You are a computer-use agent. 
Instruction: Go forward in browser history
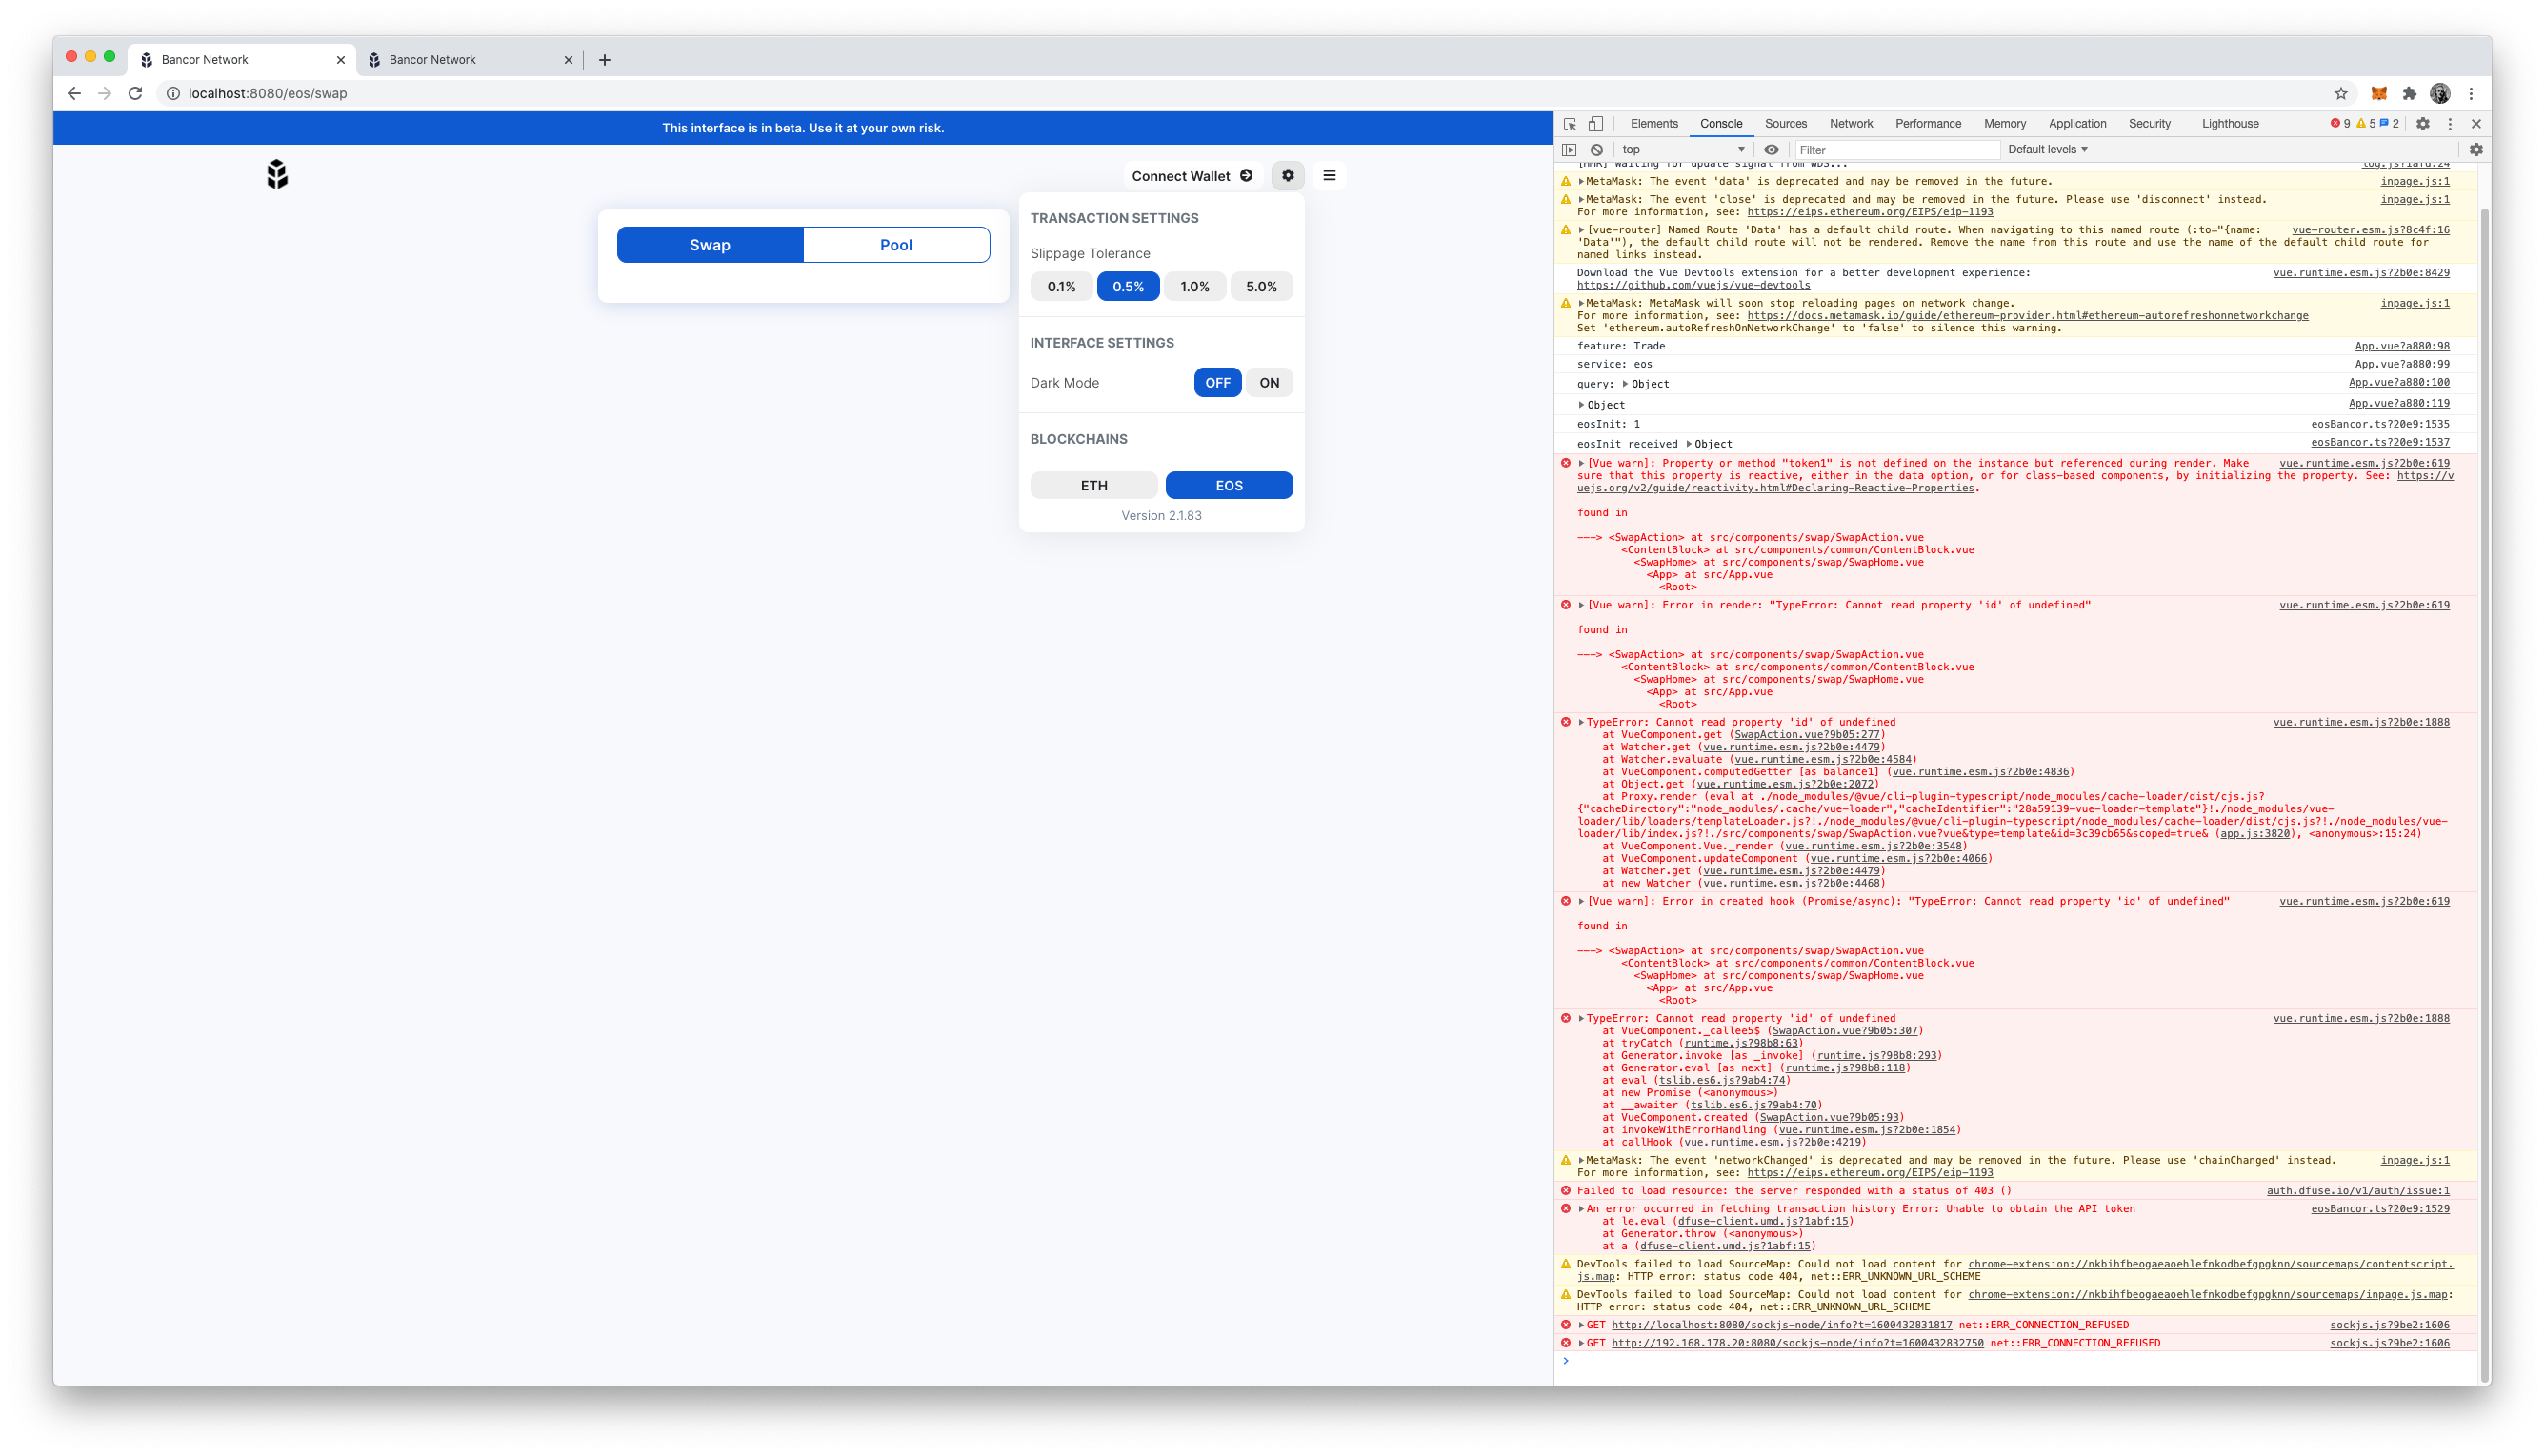click(x=105, y=93)
